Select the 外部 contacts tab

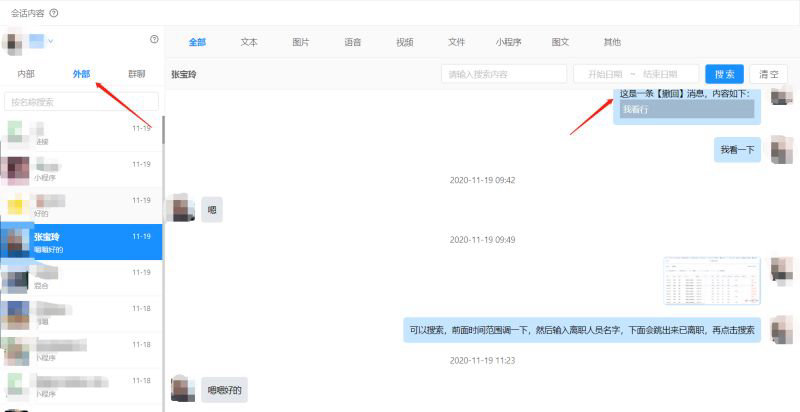[x=82, y=74]
